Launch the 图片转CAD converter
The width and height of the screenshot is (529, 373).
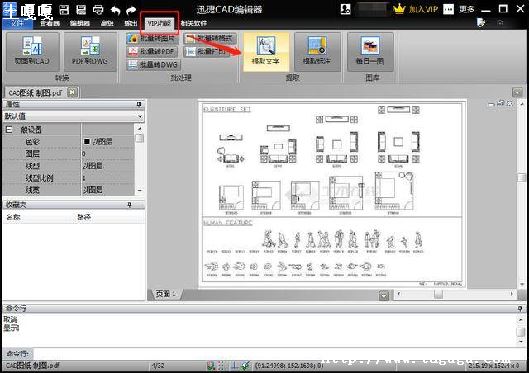click(33, 51)
